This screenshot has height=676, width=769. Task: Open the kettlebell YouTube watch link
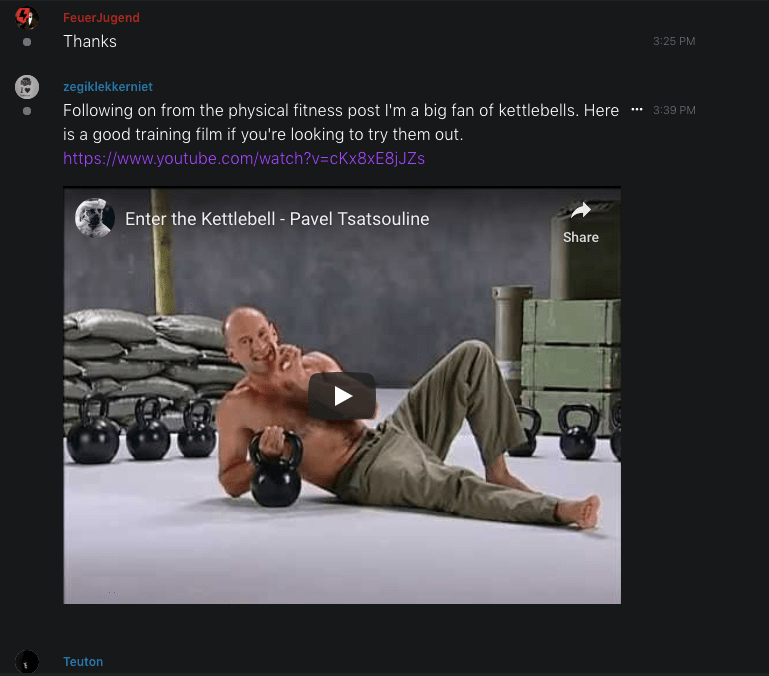(x=244, y=158)
